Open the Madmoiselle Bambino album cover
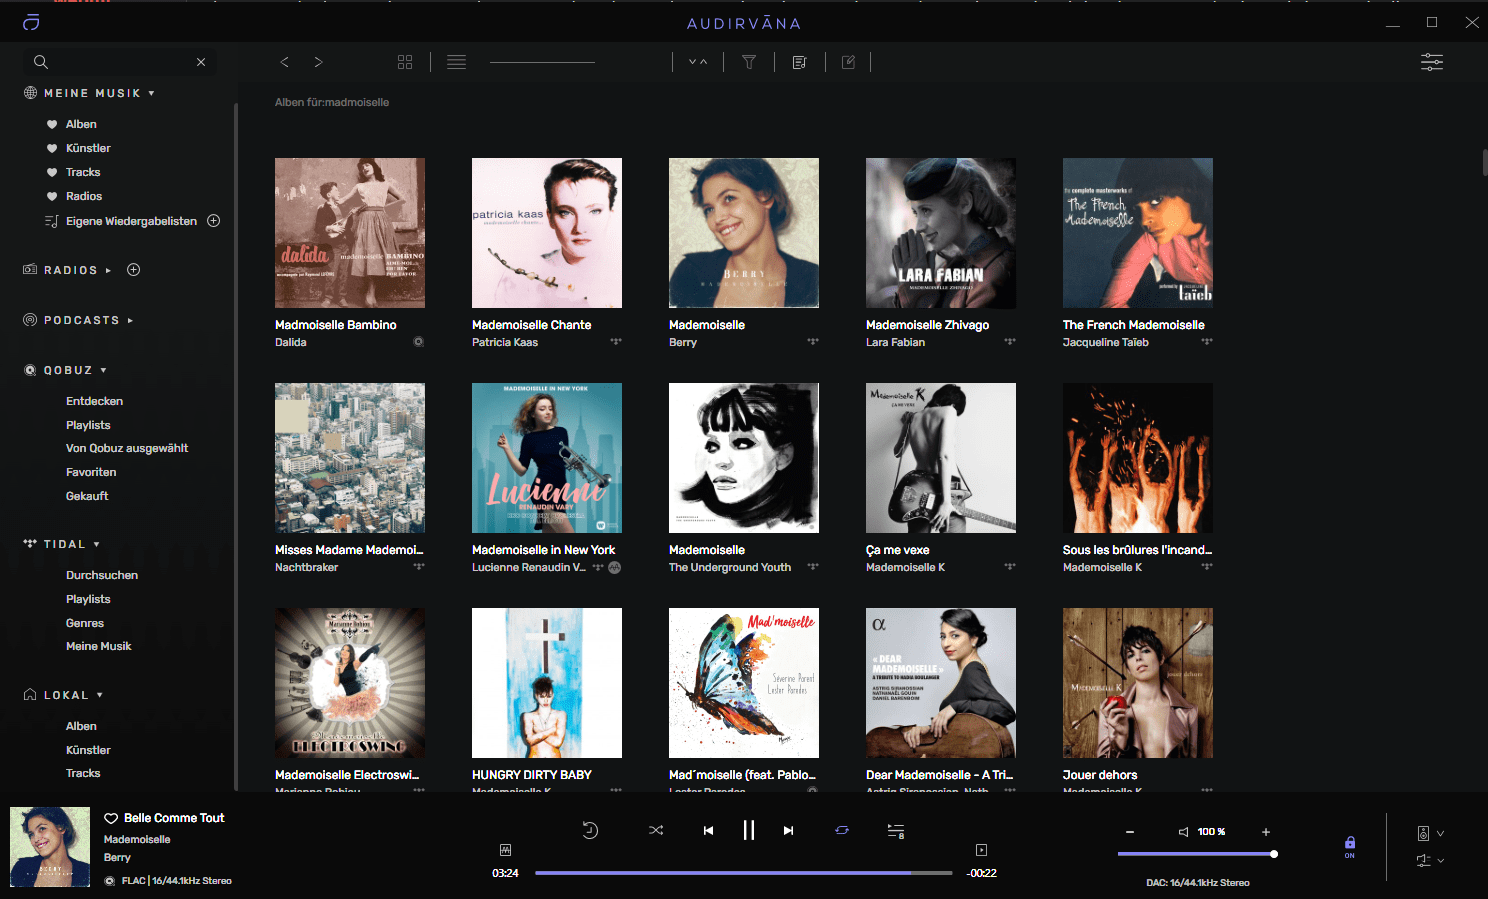This screenshot has width=1488, height=899. 350,233
